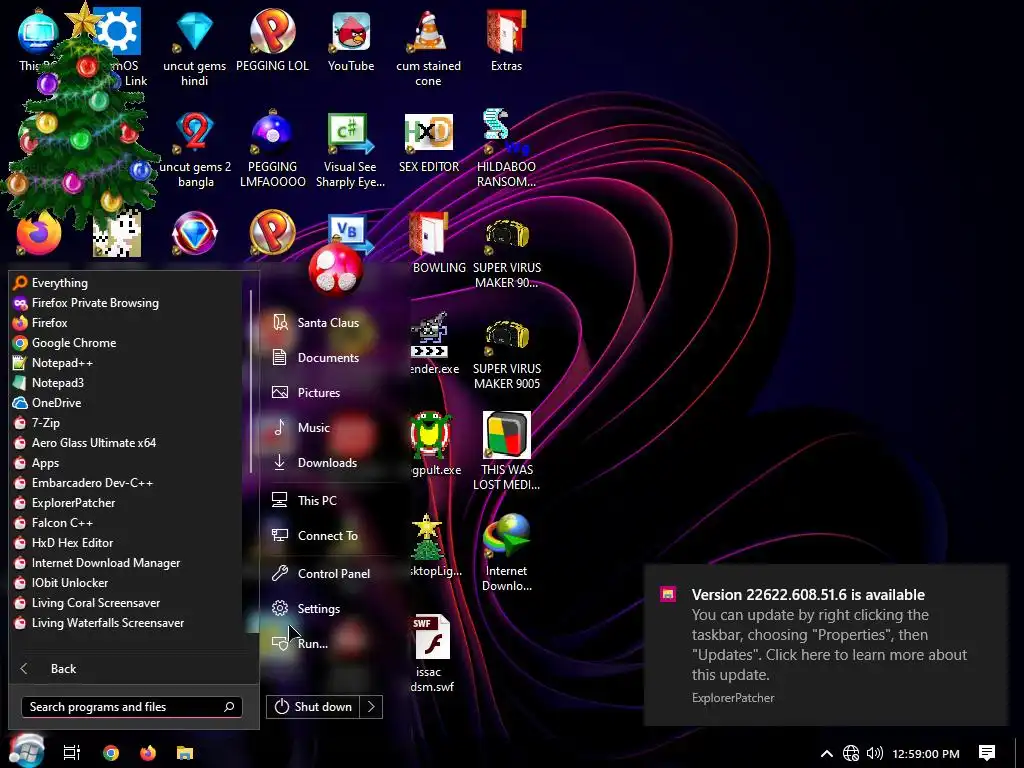
Task: Open Task View on the taskbar
Action: pyautogui.click(x=72, y=753)
